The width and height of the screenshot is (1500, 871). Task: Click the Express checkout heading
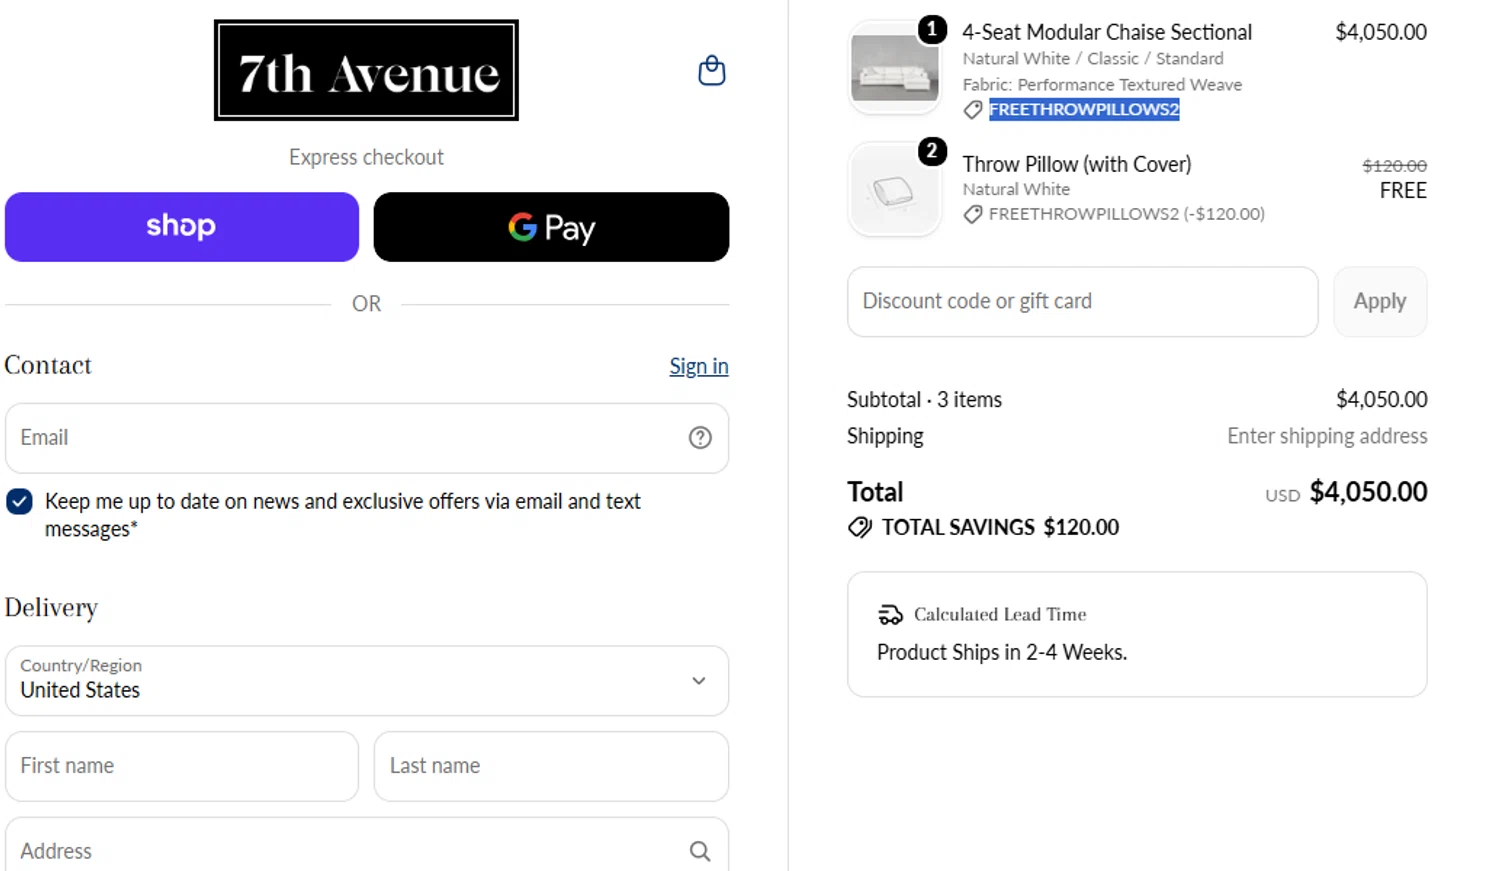point(366,157)
